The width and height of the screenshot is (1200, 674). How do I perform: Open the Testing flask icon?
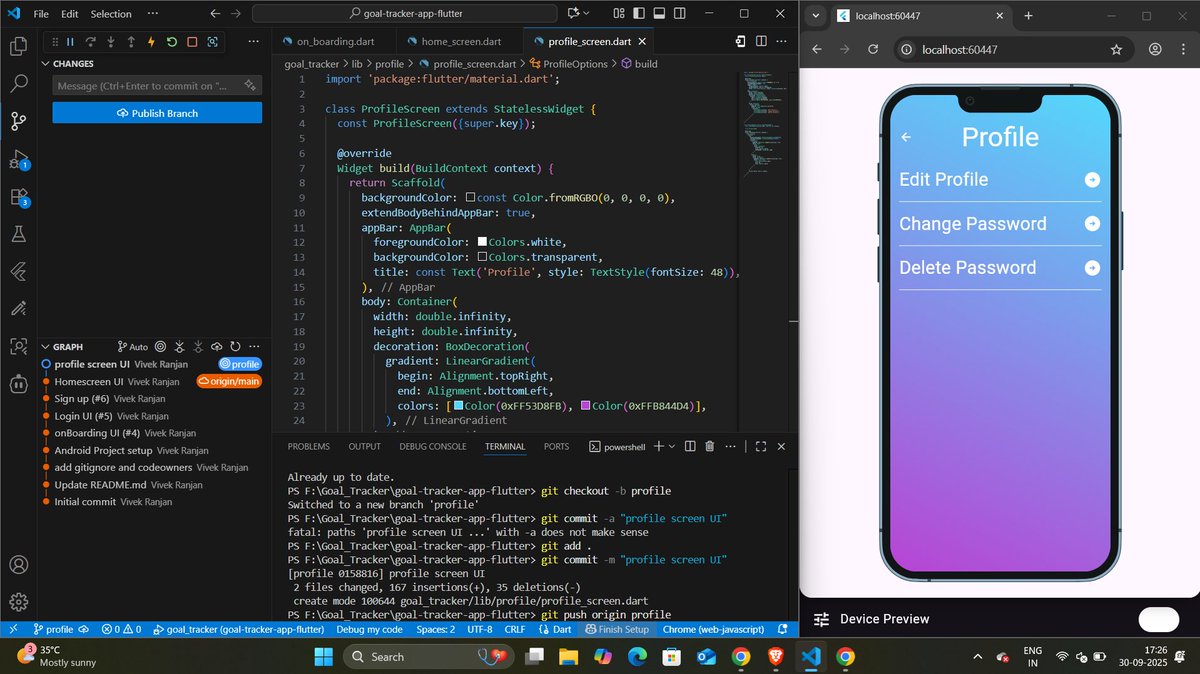click(18, 234)
